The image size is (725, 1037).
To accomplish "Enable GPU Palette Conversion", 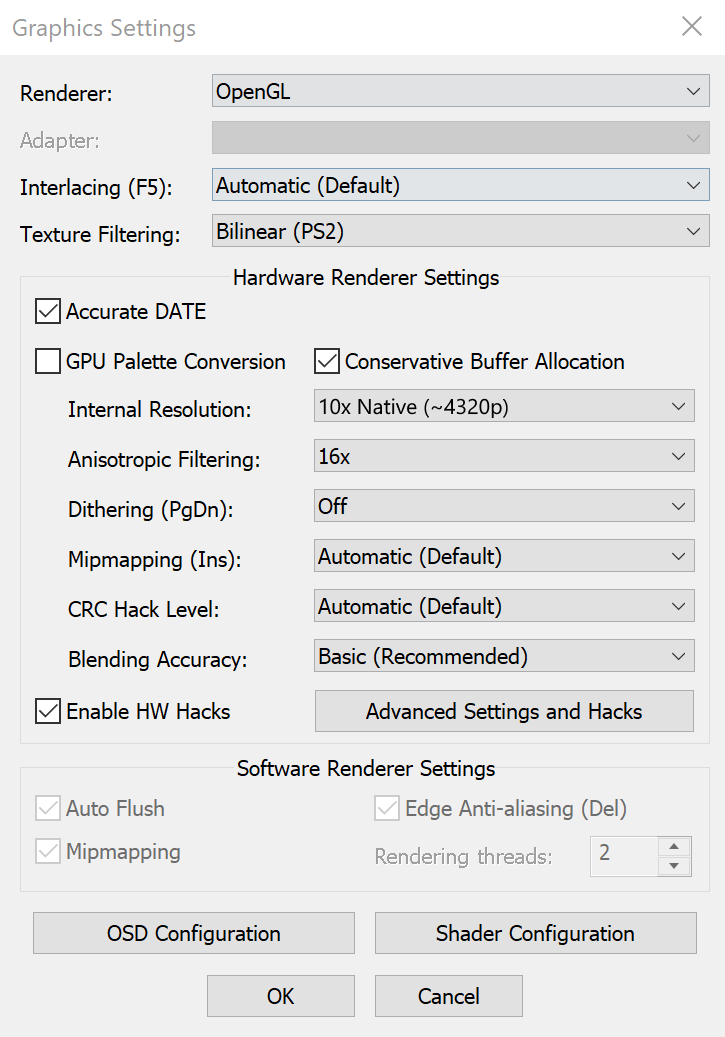I will coord(47,361).
